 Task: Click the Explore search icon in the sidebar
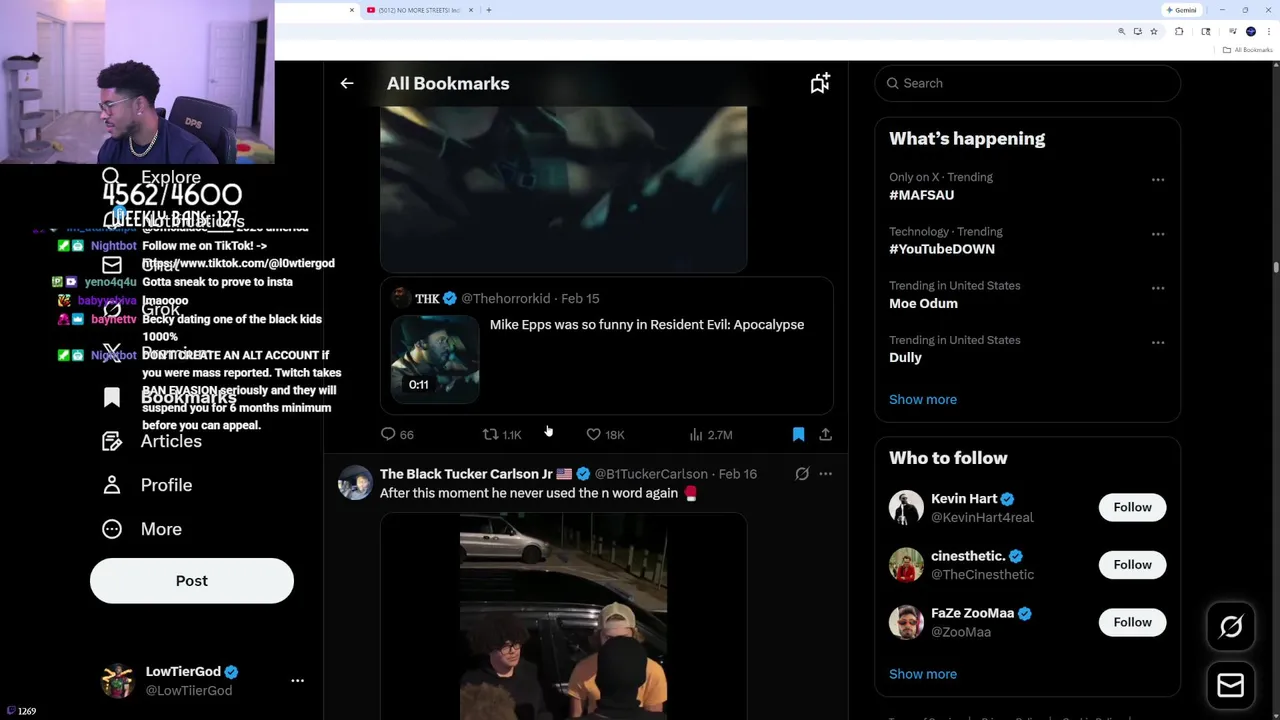pos(111,177)
